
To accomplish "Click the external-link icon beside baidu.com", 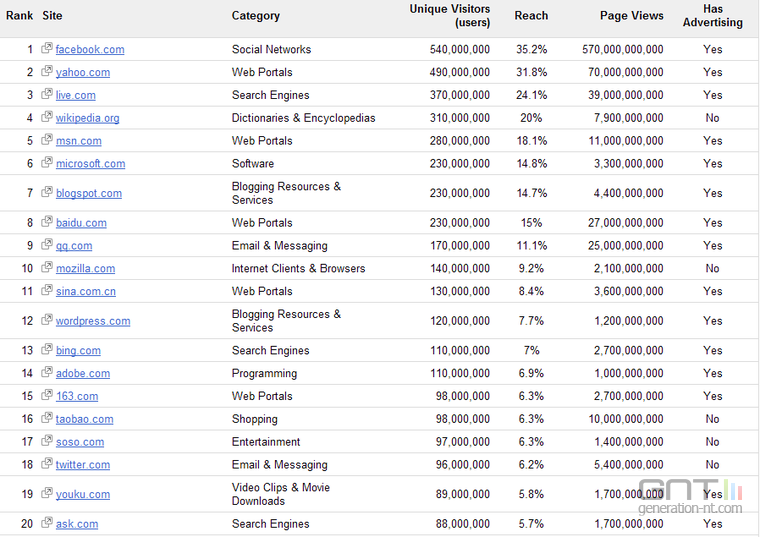I will (47, 221).
